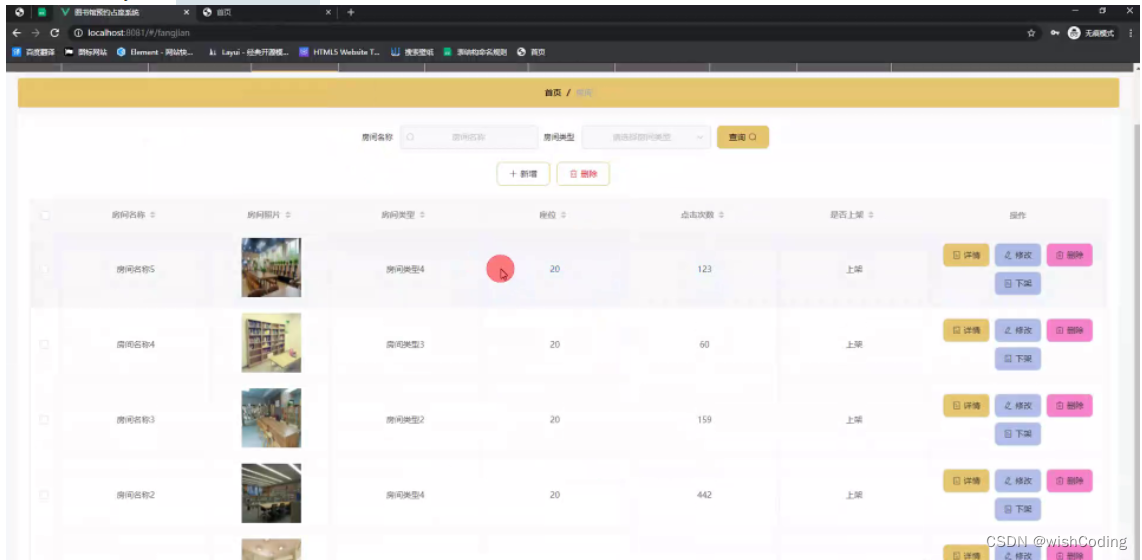1142x560 pixels.
Task: Click the 新增 add button
Action: tap(524, 174)
